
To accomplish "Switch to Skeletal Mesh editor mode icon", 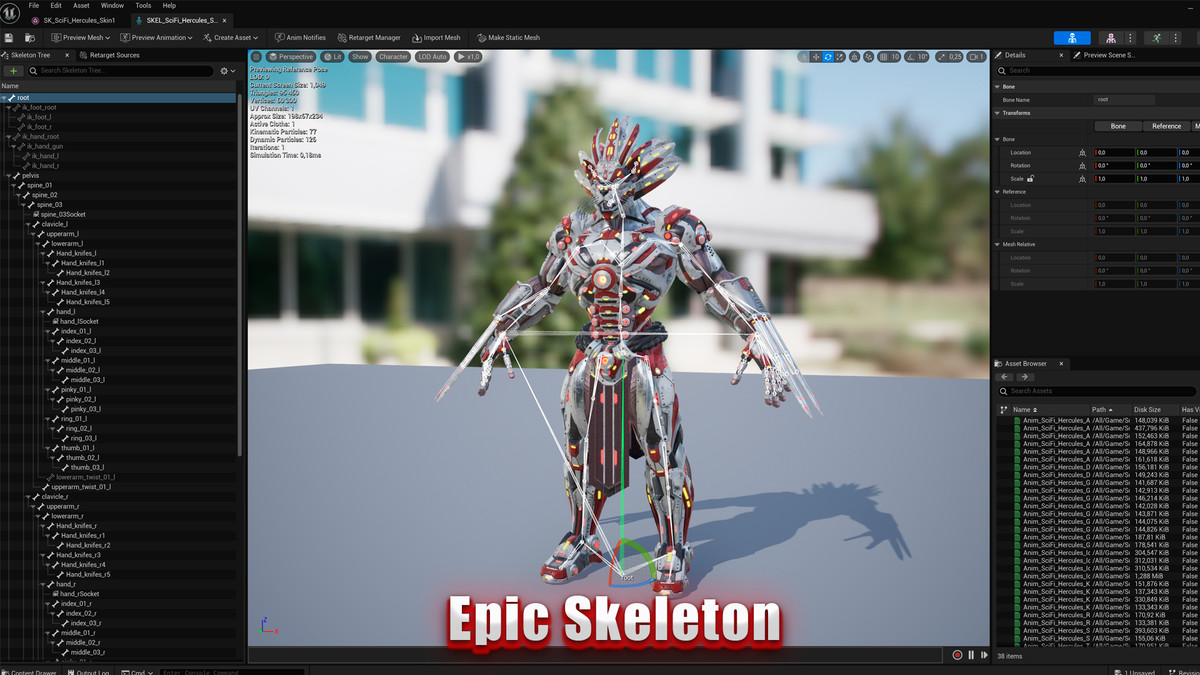I will pyautogui.click(x=1111, y=38).
